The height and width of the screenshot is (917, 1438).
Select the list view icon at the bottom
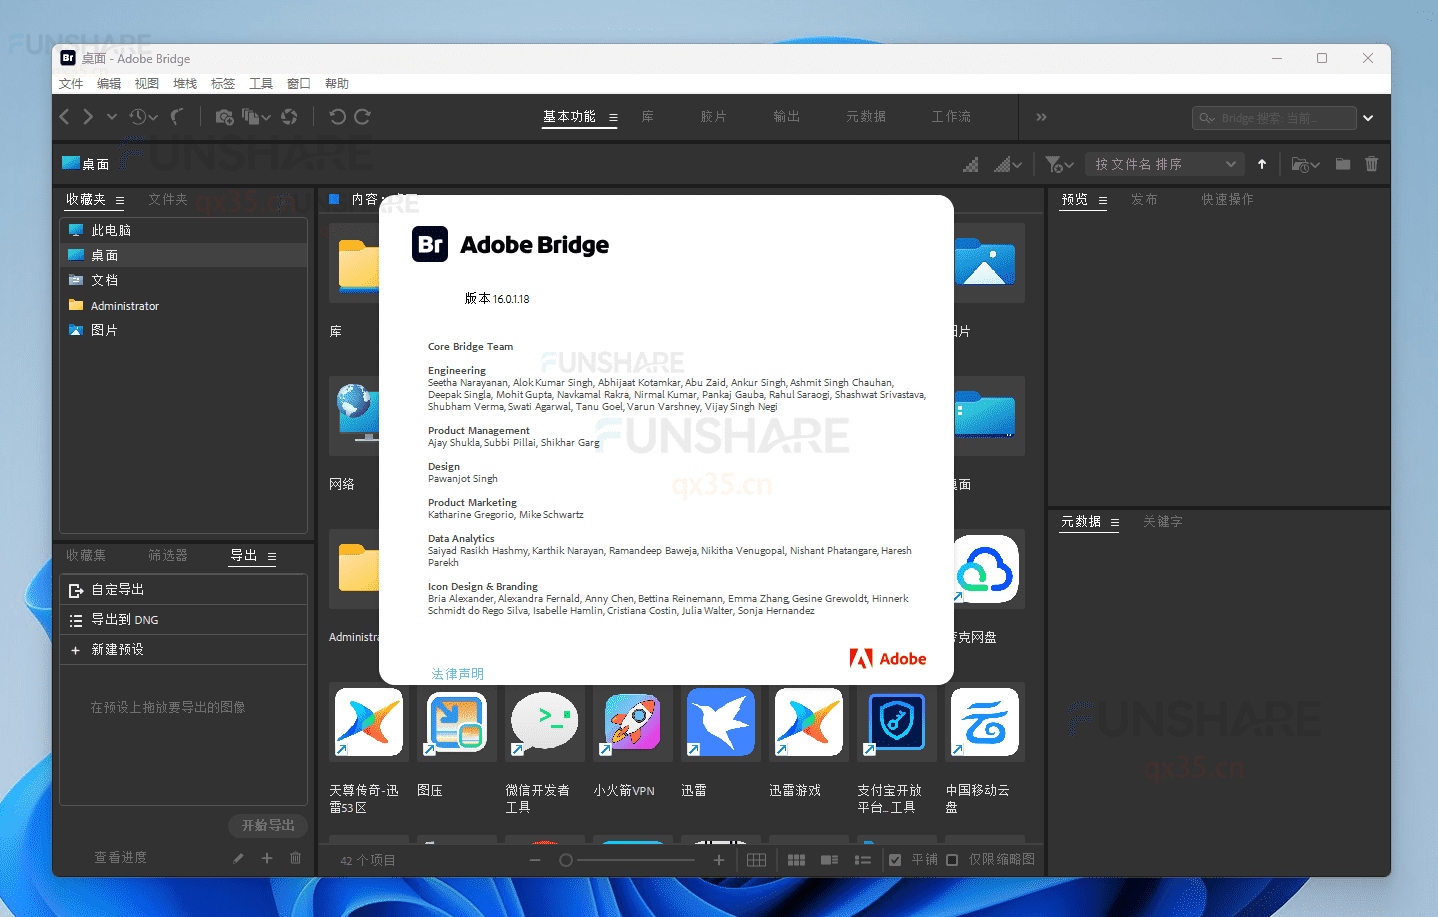coord(864,860)
